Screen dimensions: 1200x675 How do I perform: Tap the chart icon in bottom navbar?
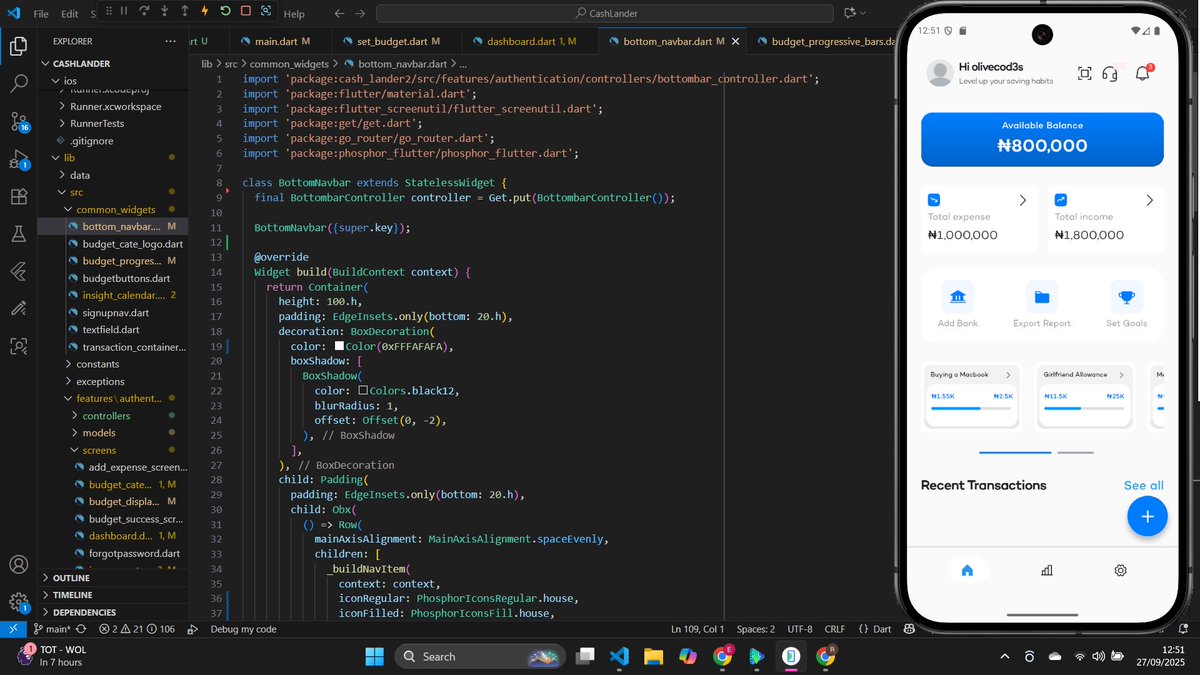1046,570
